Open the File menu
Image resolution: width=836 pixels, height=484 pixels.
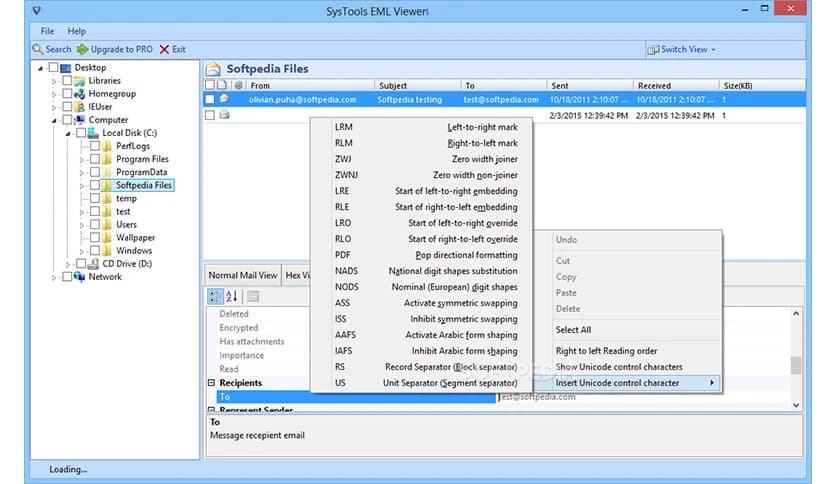[x=47, y=31]
